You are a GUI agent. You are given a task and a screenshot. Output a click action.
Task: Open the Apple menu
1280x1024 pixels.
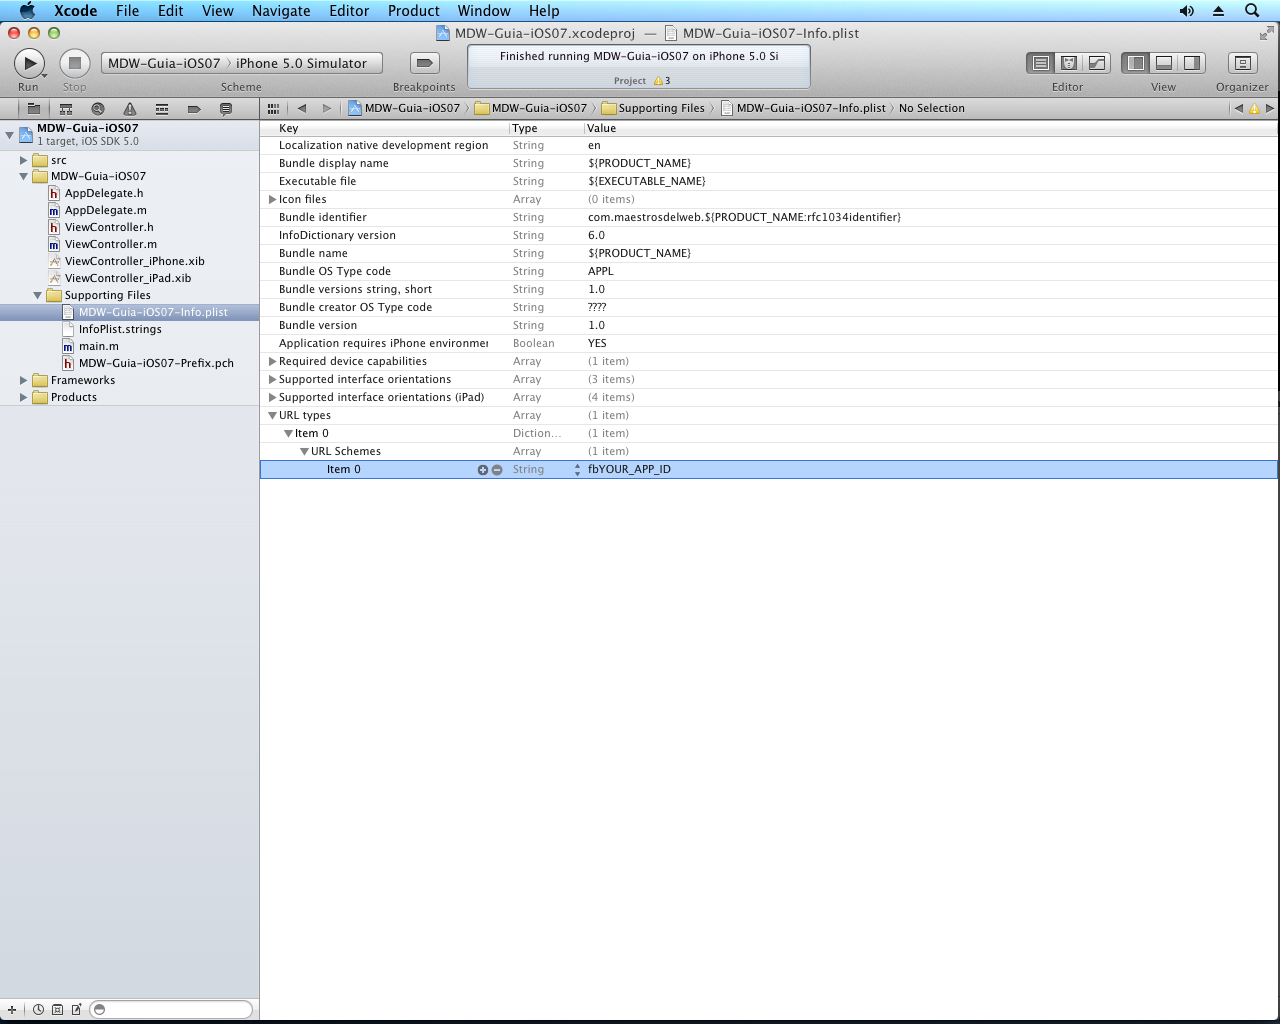click(27, 11)
